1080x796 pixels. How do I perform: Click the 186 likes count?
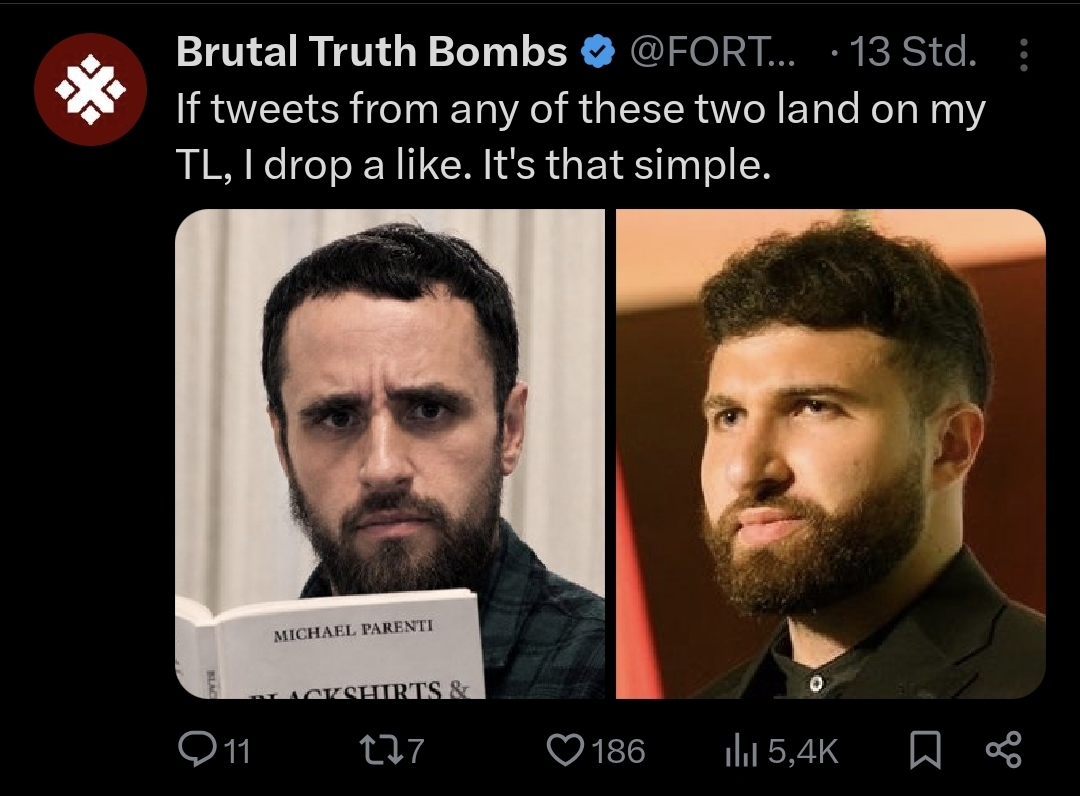click(619, 751)
